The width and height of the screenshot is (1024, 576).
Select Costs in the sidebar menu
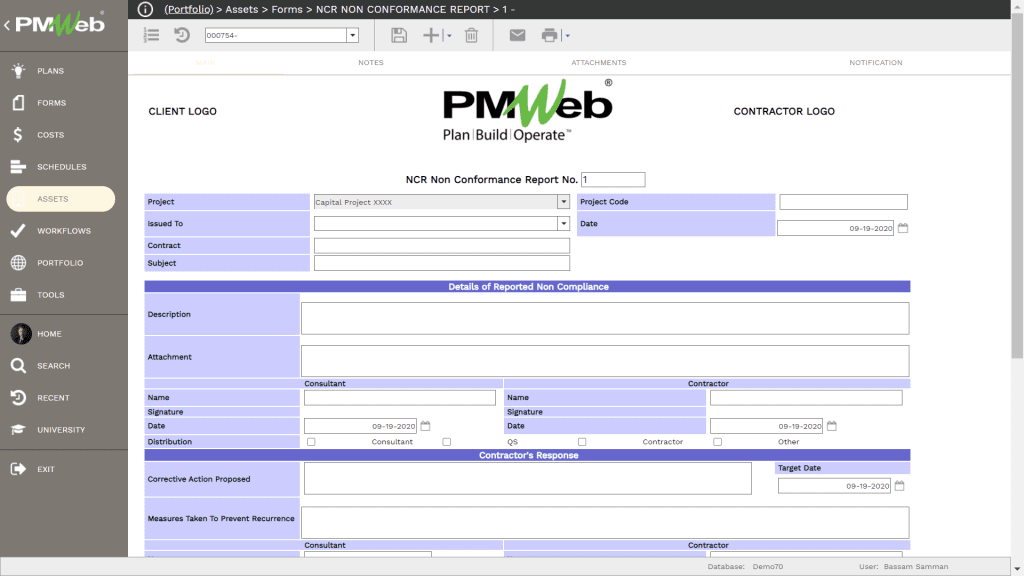click(50, 135)
